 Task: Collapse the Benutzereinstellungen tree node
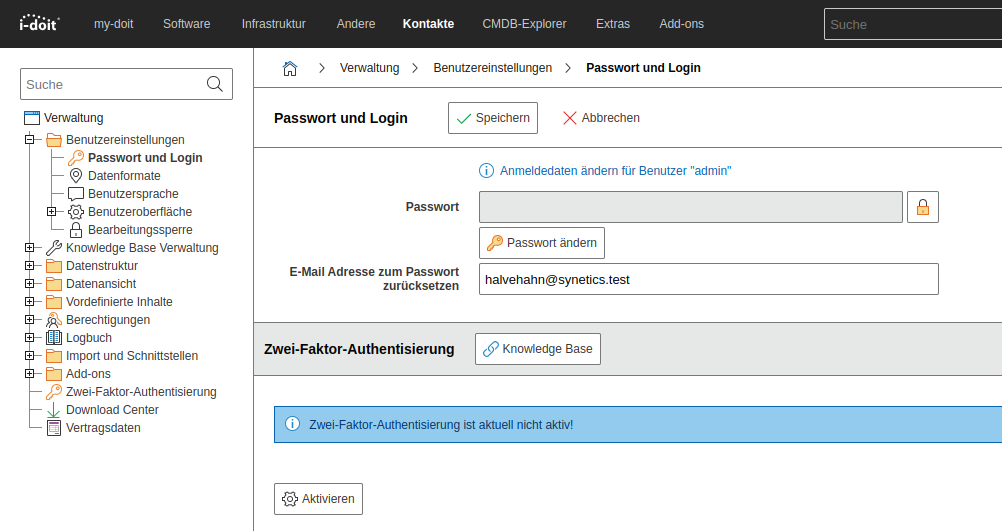click(x=30, y=140)
